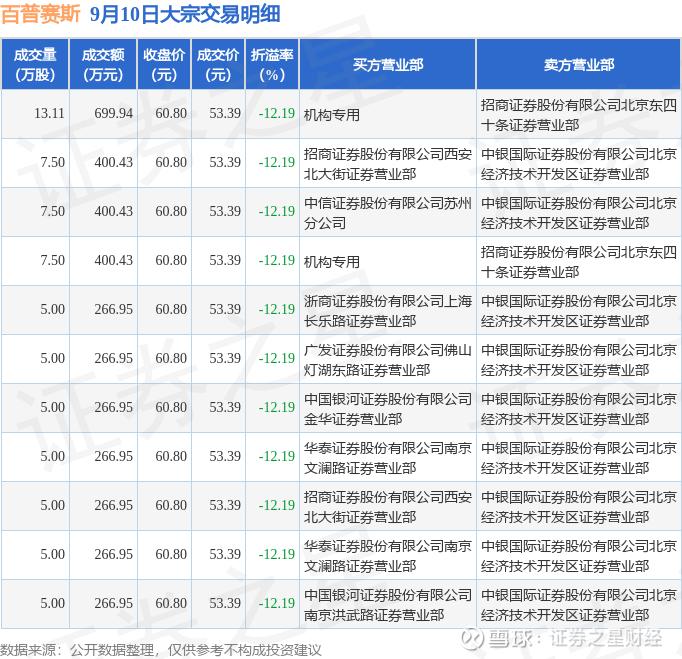
Task: Click 中银国际 seller in 中信证券苏州 row
Action: 578,213
